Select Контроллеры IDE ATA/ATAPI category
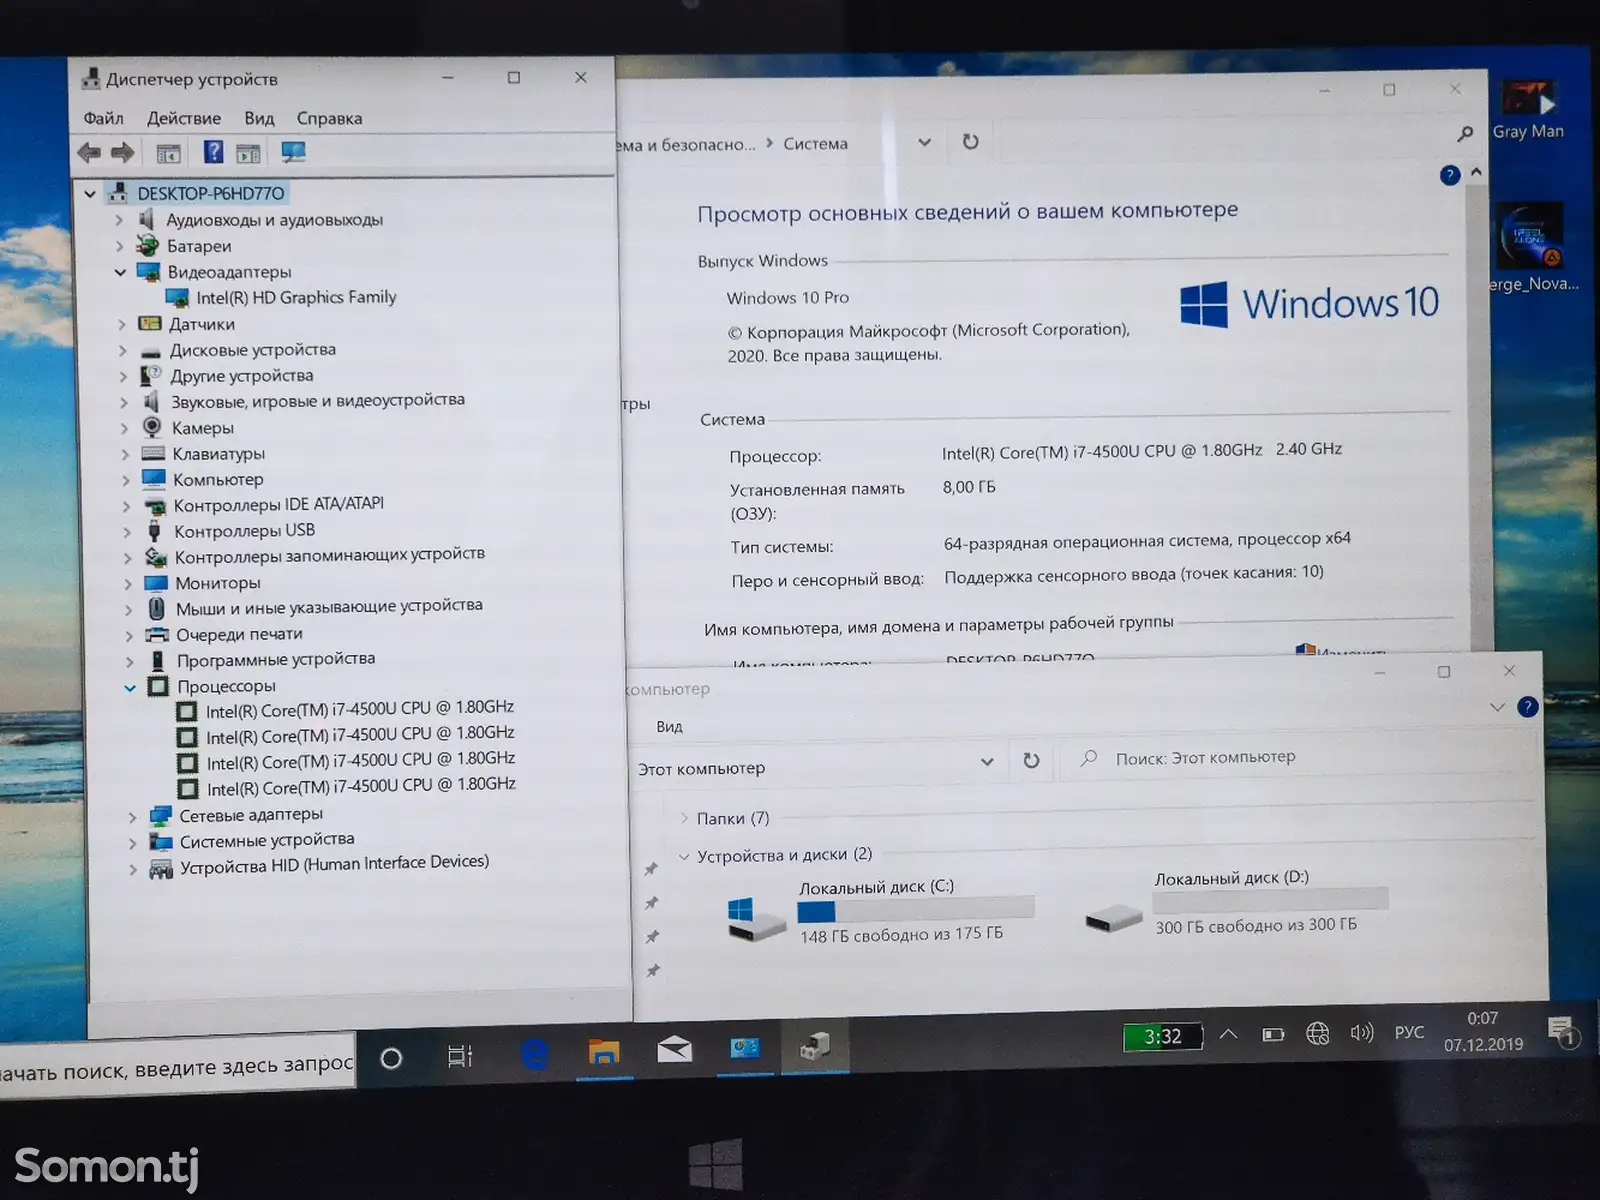 (x=278, y=505)
